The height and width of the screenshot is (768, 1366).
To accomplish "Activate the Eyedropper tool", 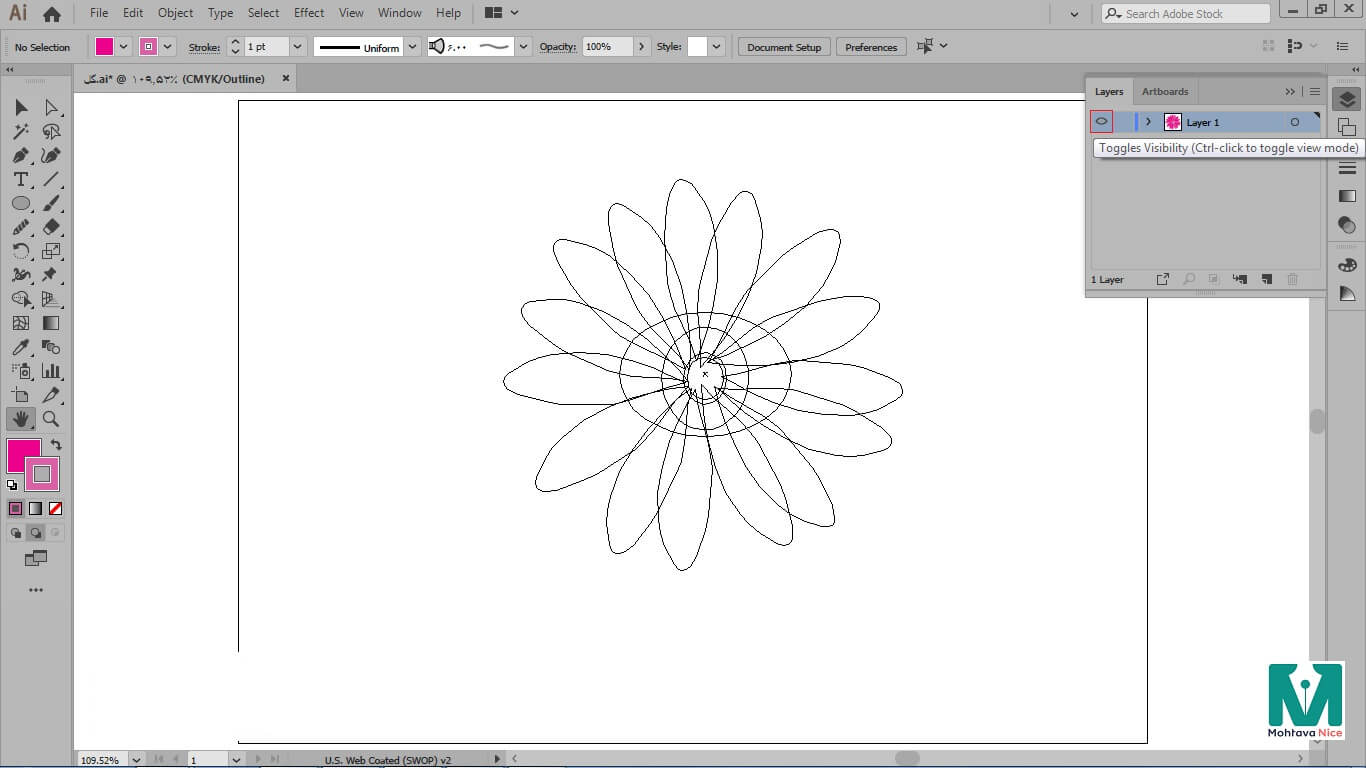I will (x=20, y=347).
